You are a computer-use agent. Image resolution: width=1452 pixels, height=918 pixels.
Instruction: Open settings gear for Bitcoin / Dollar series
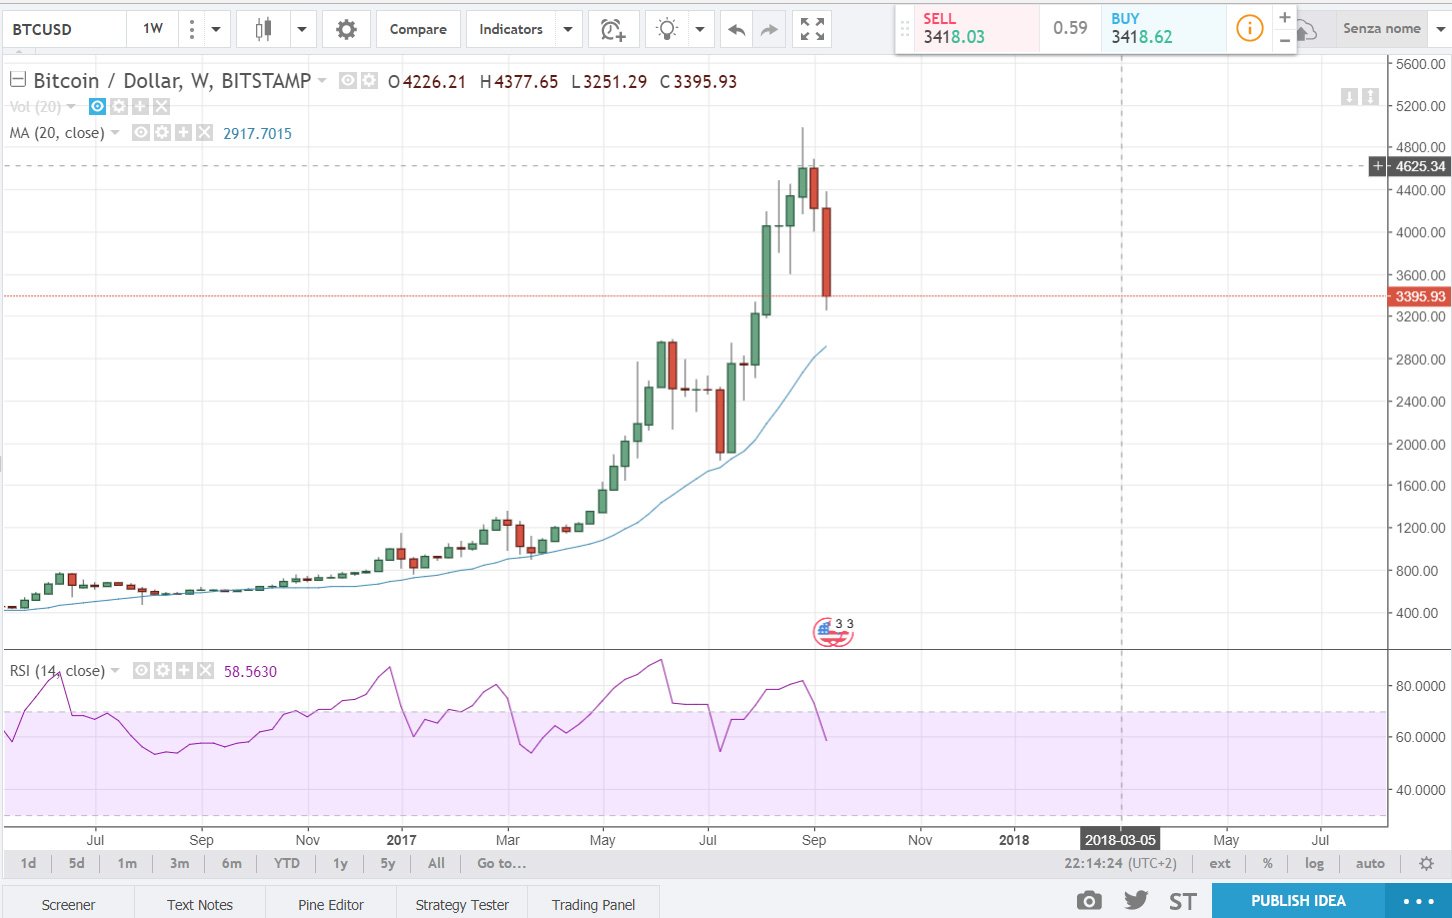tap(369, 81)
